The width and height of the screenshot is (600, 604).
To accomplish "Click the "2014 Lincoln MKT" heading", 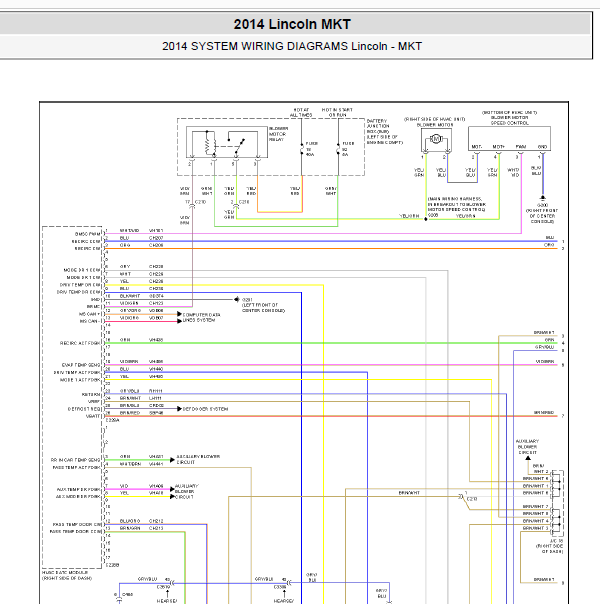I will (x=292, y=24).
